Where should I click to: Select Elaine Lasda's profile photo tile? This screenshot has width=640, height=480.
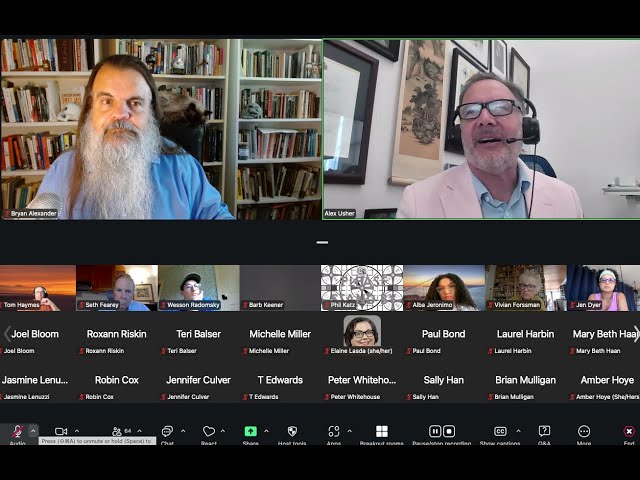coord(362,334)
